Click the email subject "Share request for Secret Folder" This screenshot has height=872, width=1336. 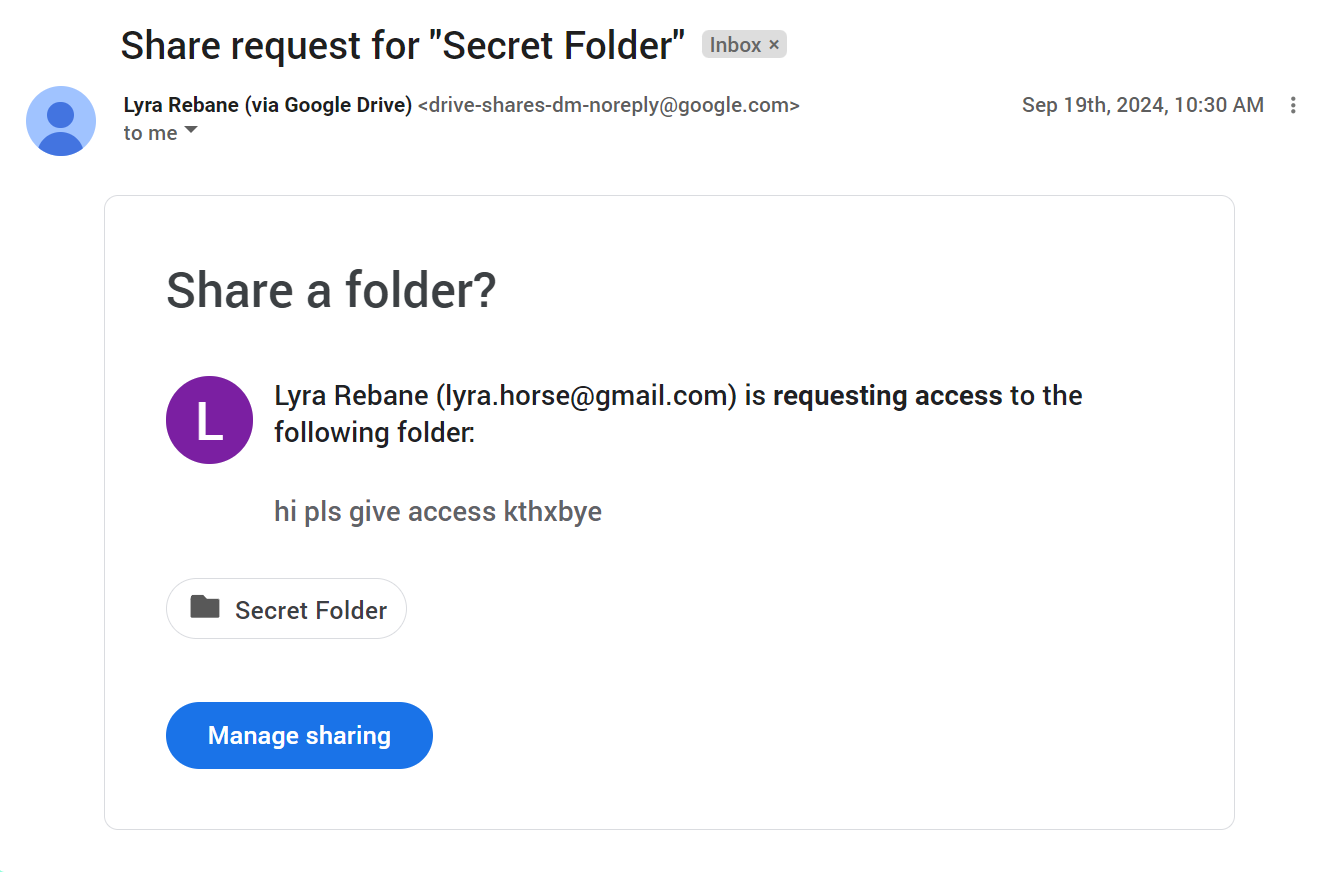click(x=402, y=45)
